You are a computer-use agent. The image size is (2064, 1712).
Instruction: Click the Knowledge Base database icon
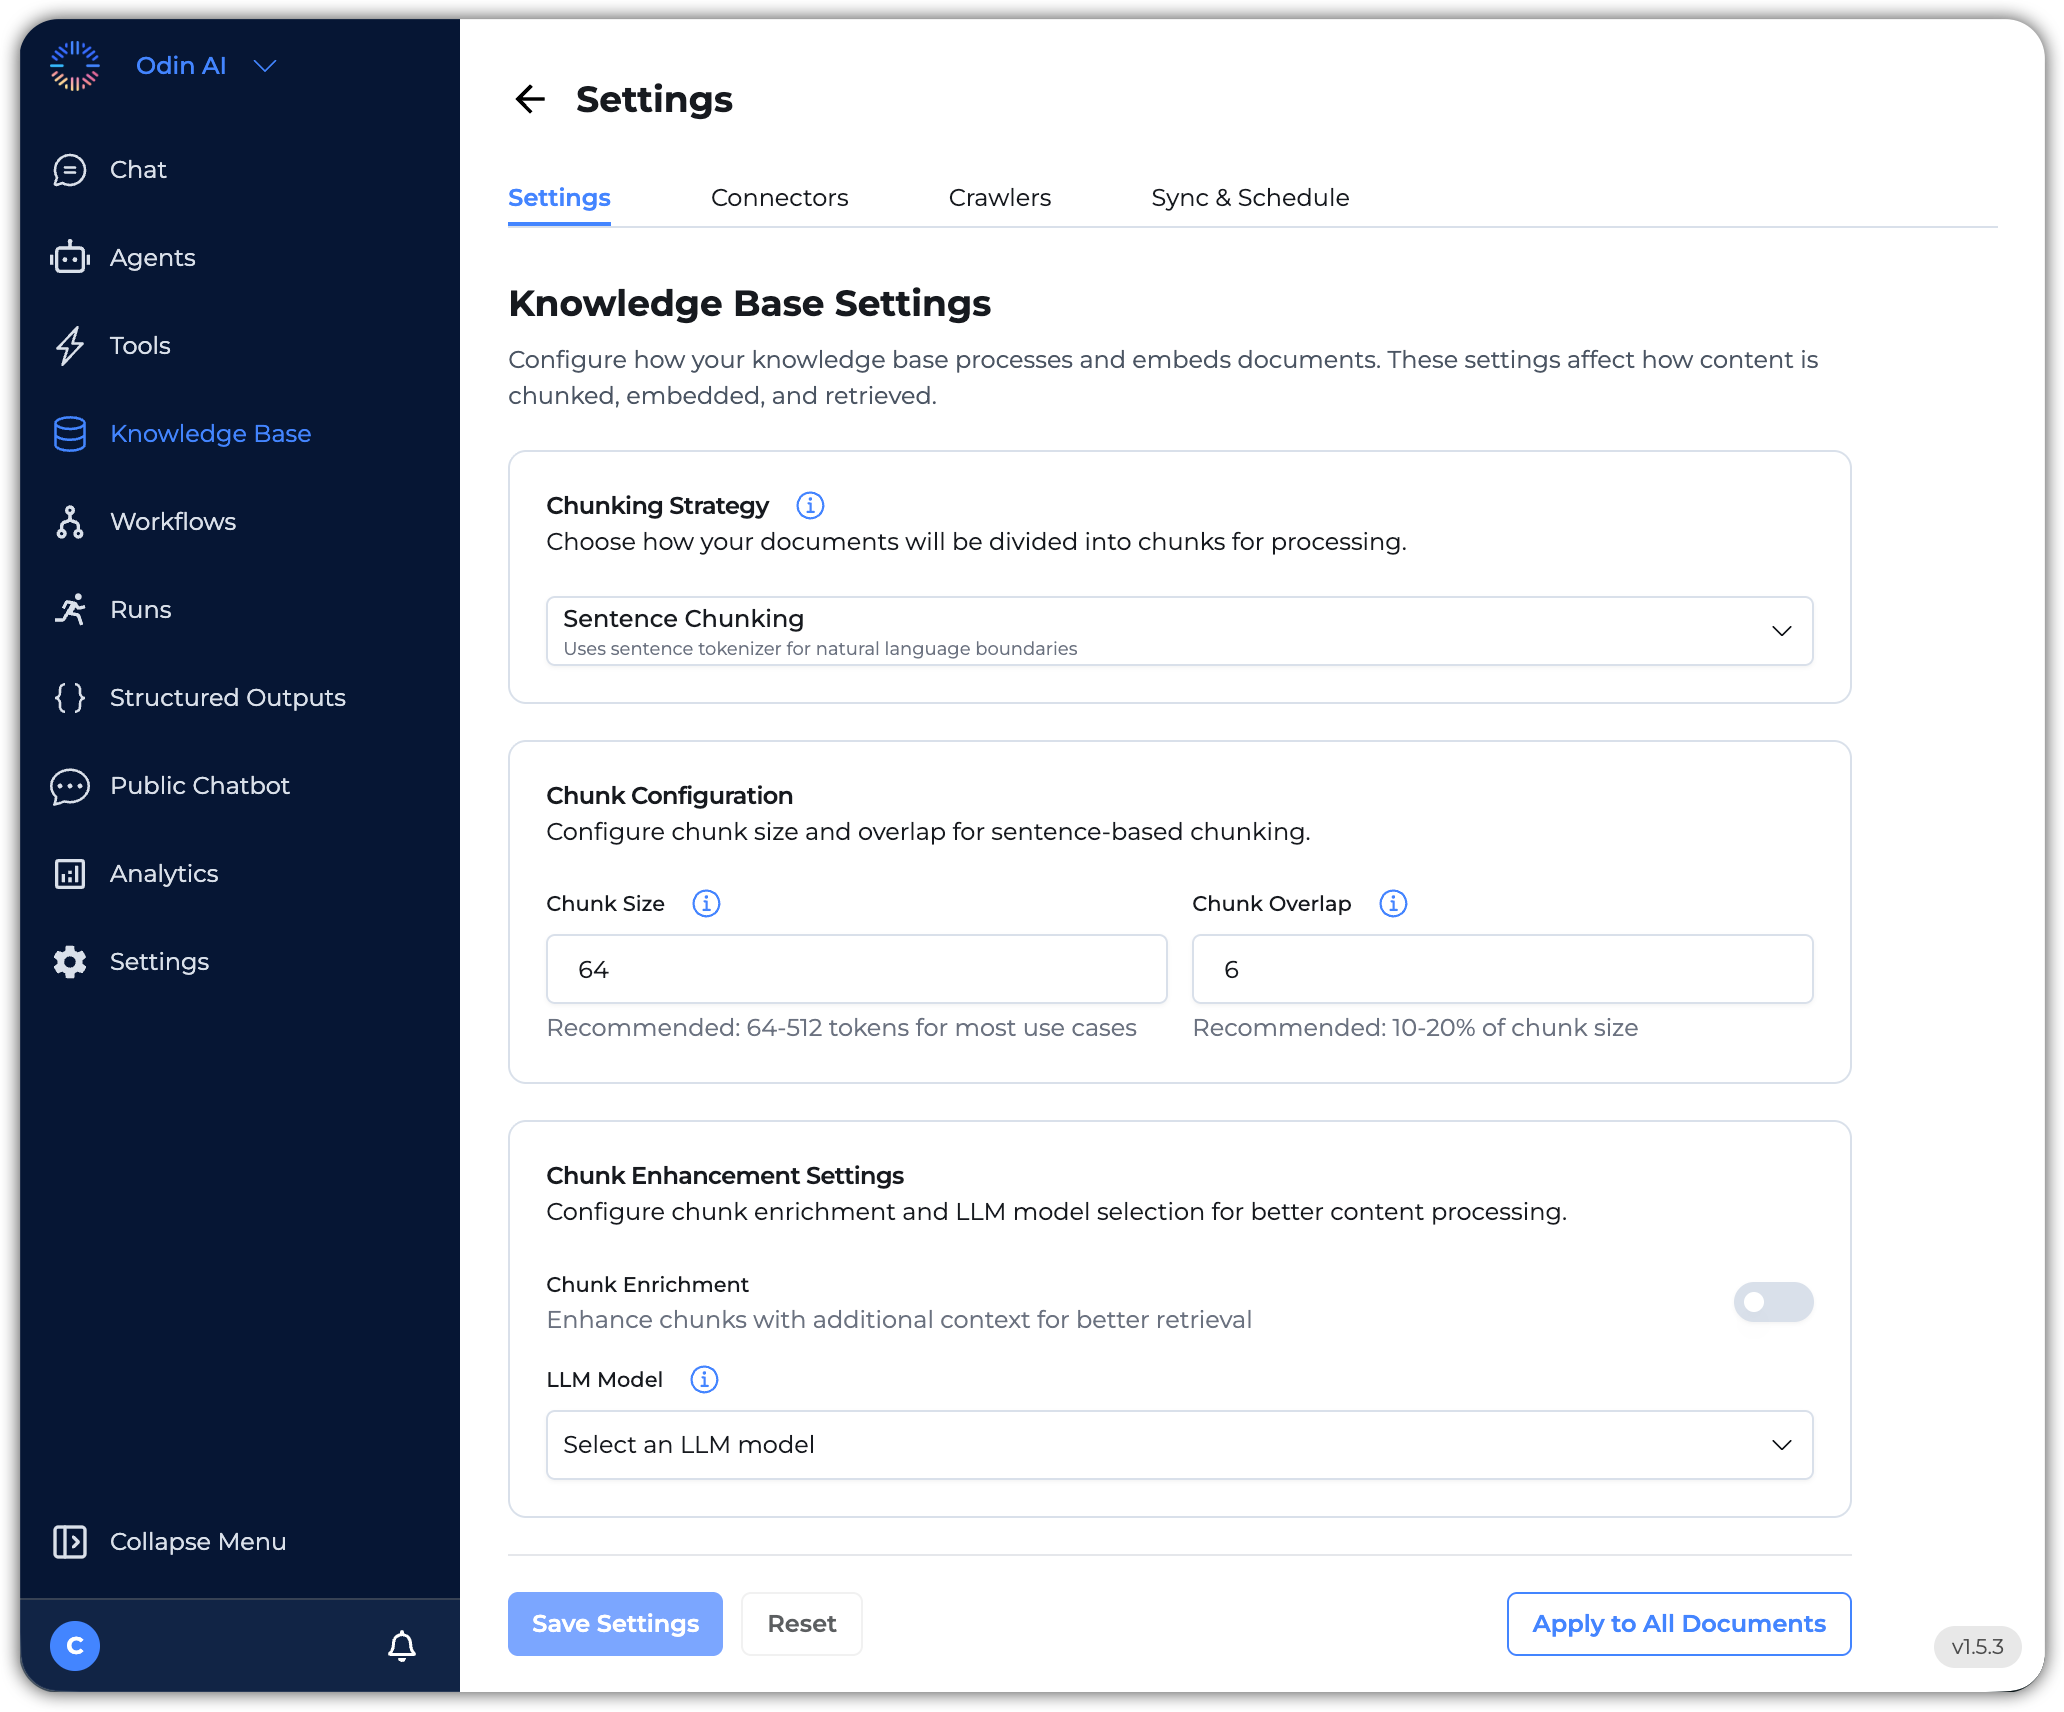pyautogui.click(x=69, y=433)
